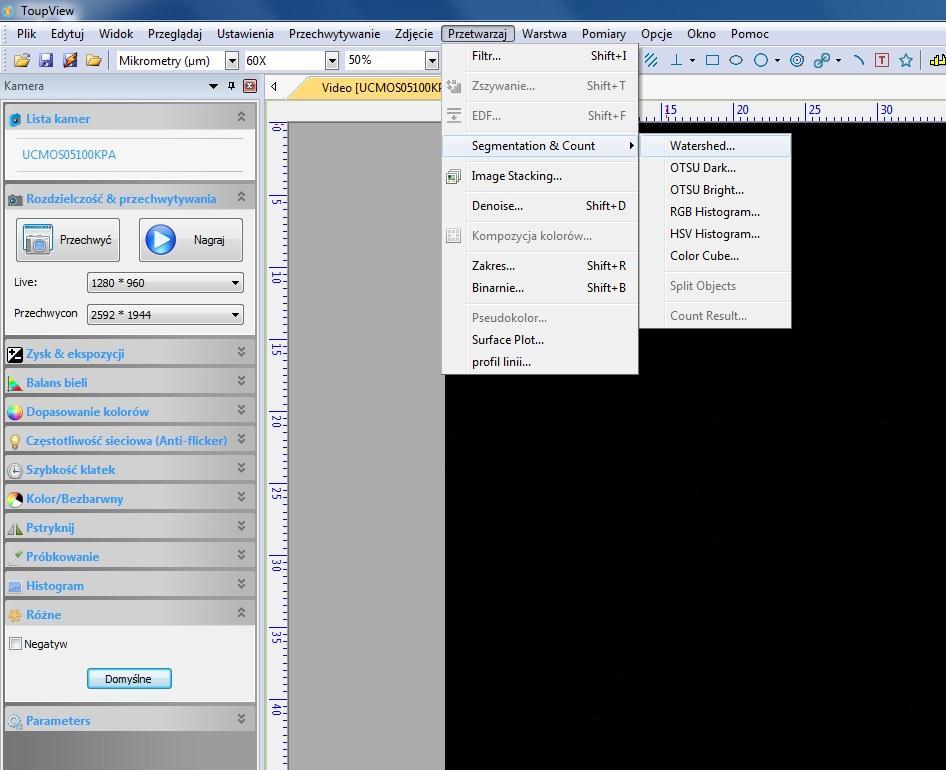Open the 60X magnification dropdown
This screenshot has height=770, width=946.
[332, 60]
